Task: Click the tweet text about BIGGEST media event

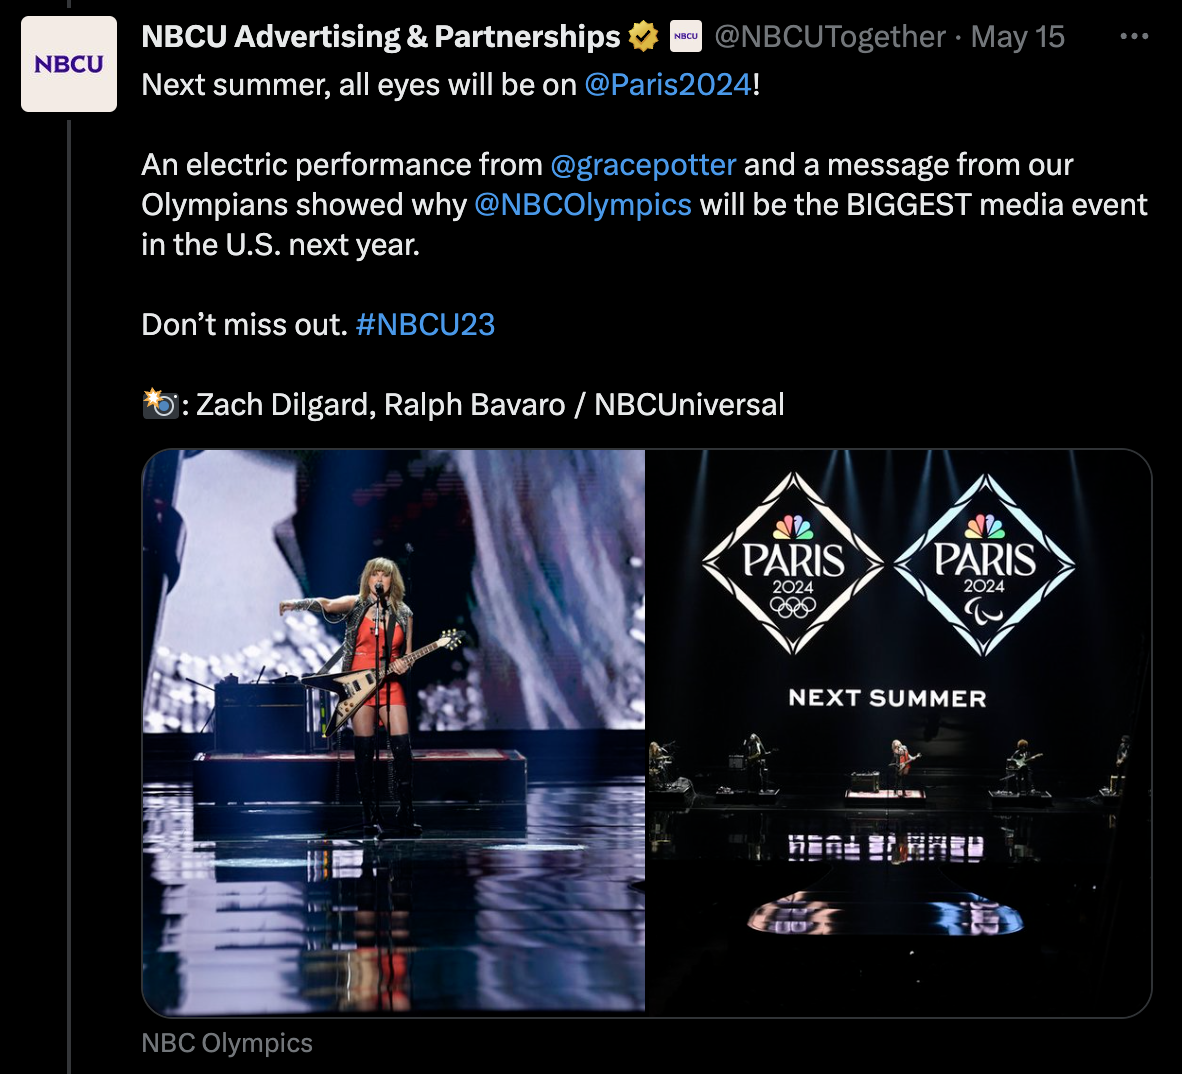Action: pos(644,204)
